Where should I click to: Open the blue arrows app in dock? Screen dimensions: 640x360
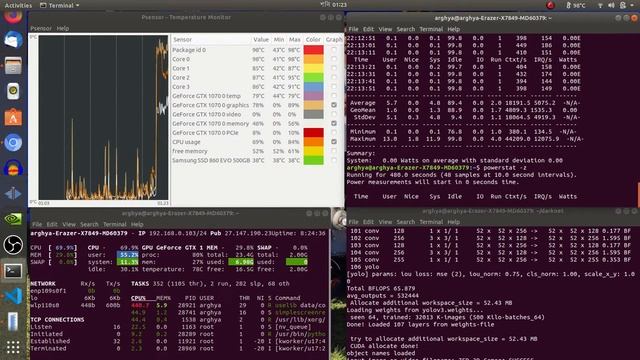point(13,193)
